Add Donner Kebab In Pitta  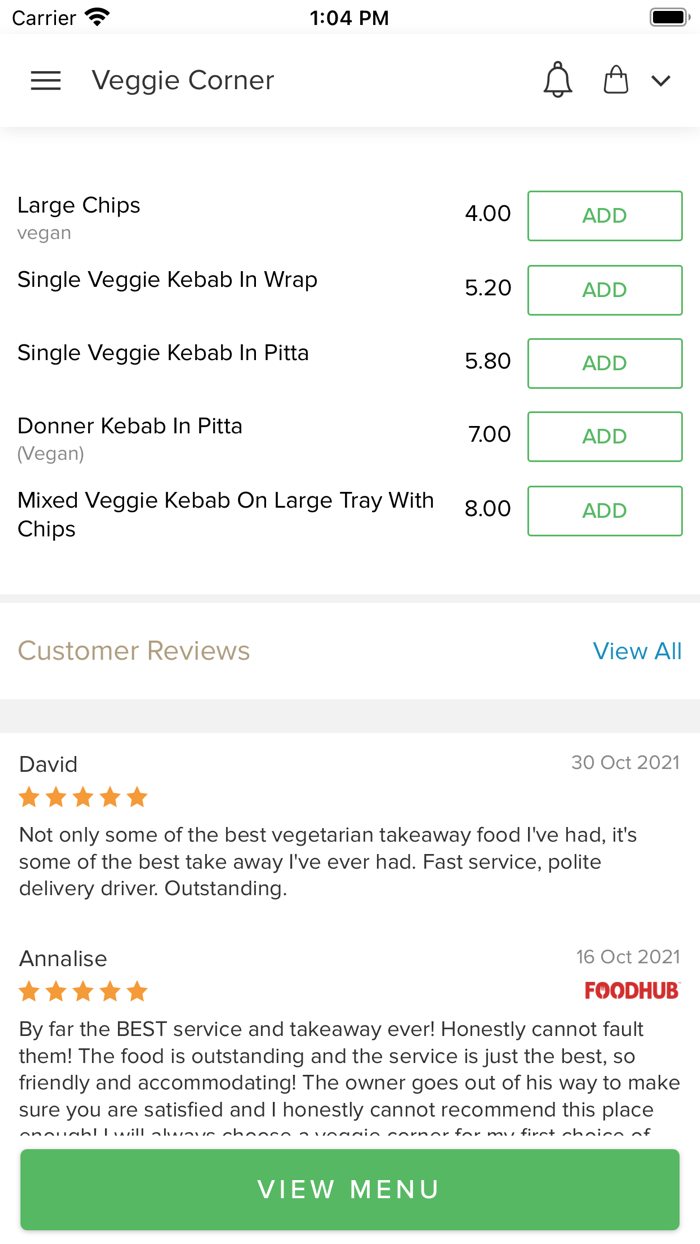tap(604, 436)
